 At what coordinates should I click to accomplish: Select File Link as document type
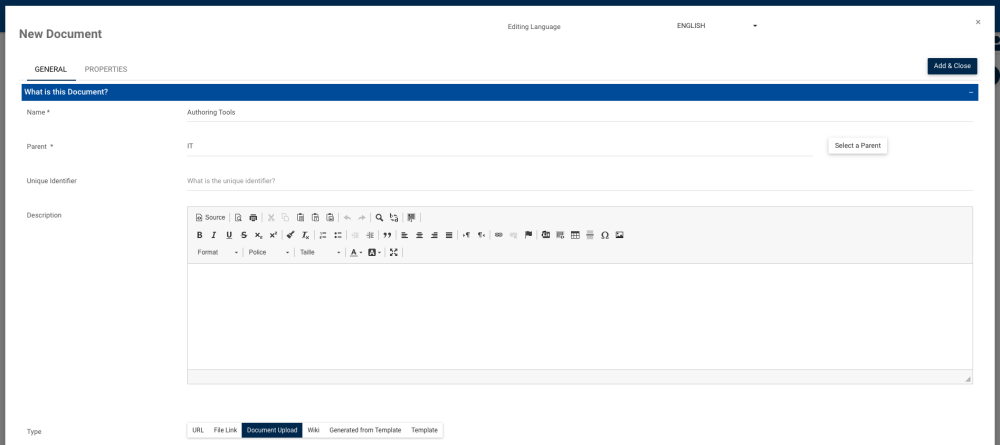[x=225, y=430]
